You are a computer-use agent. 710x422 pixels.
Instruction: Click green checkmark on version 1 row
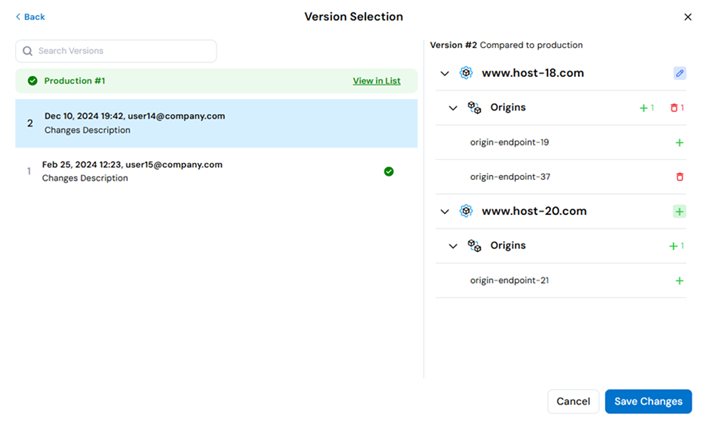[389, 172]
